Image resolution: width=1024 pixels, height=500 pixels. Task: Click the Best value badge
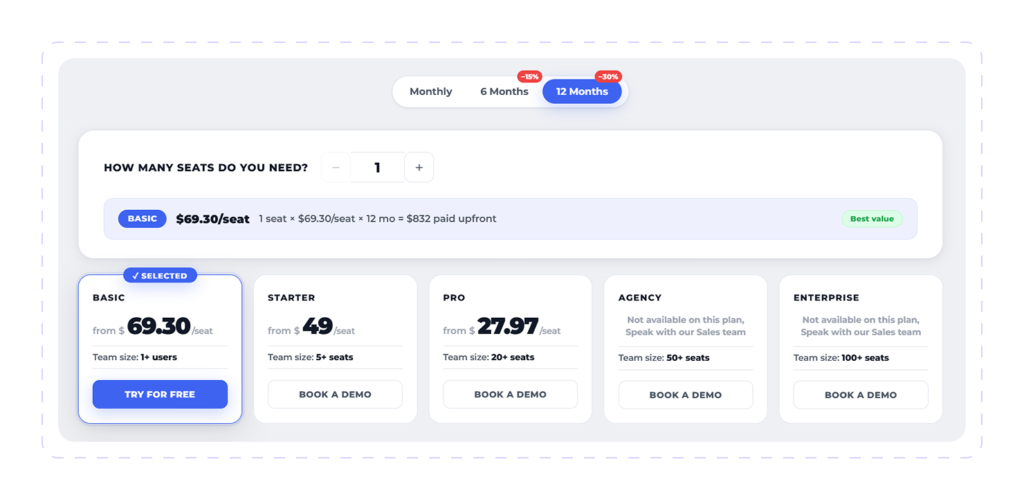[872, 219]
